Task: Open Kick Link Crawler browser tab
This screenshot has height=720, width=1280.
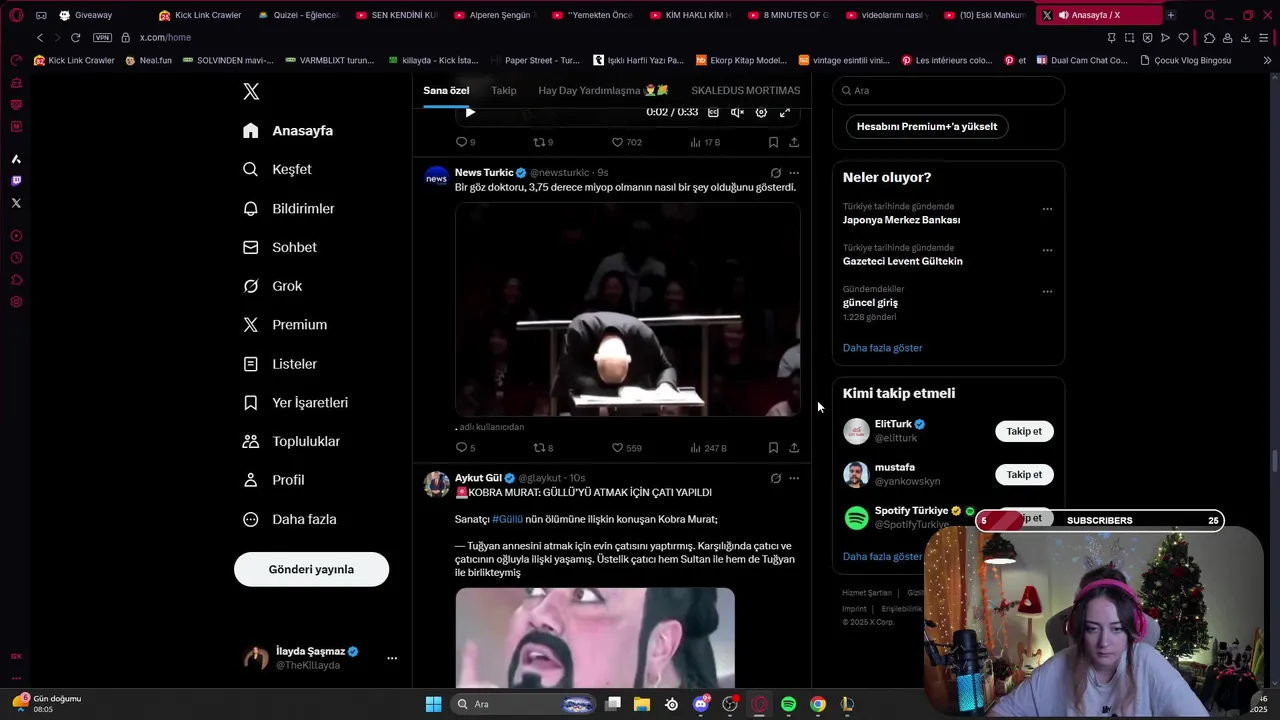Action: click(200, 15)
